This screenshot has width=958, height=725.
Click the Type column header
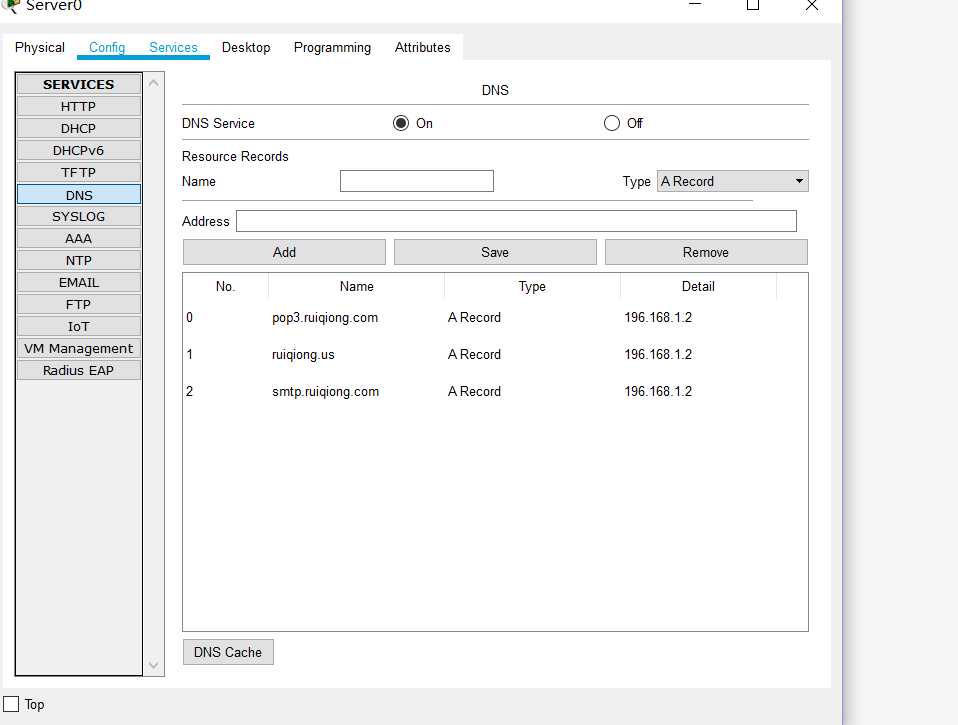point(532,286)
